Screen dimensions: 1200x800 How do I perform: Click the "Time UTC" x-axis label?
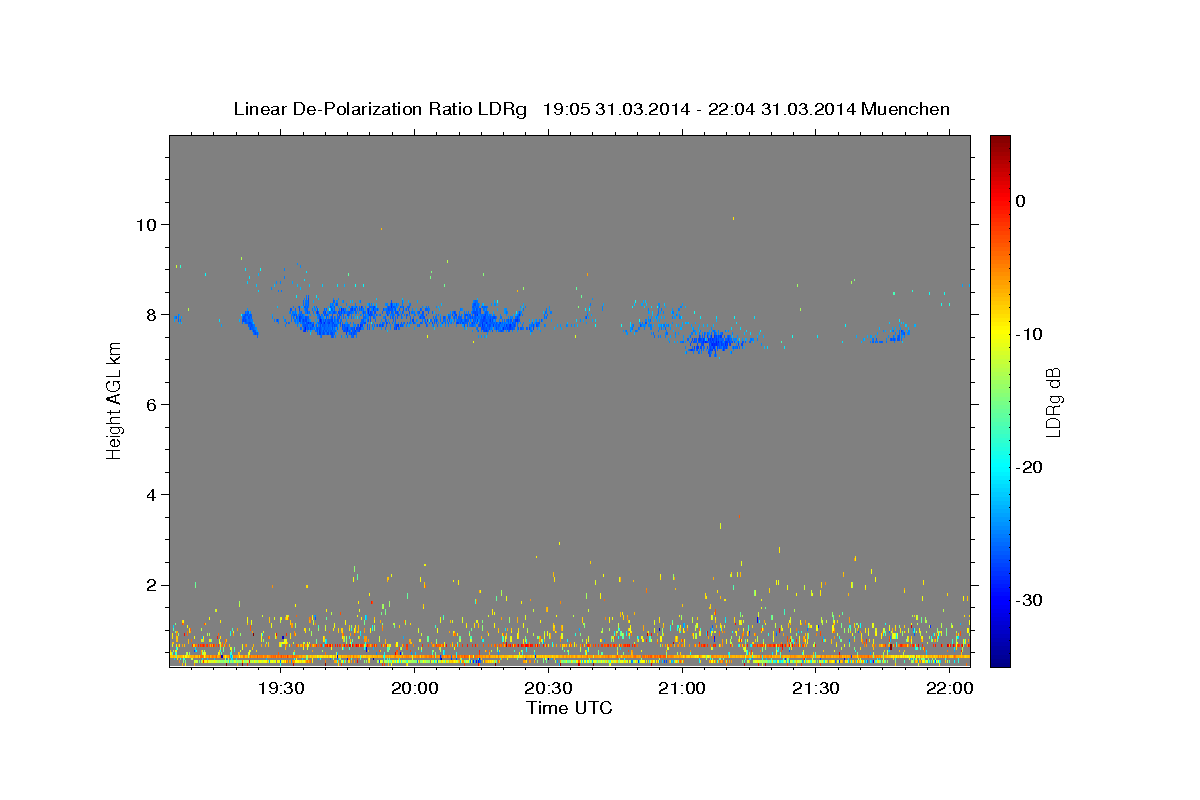(x=569, y=708)
